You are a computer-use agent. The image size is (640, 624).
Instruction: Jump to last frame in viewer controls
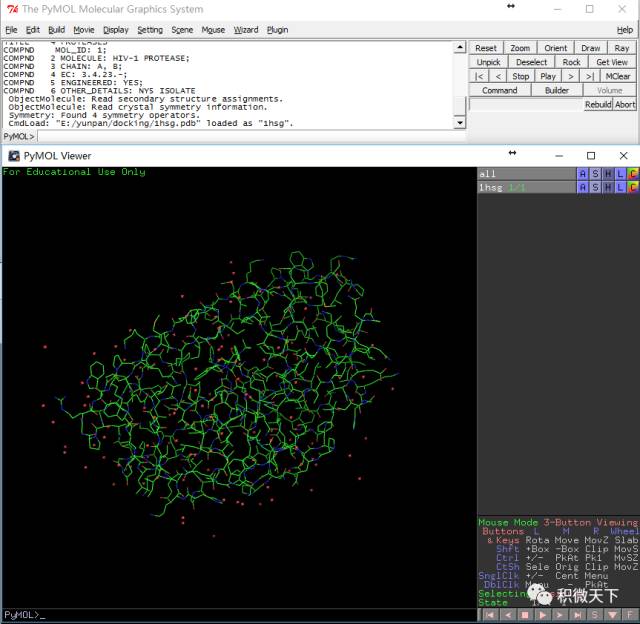click(x=577, y=615)
